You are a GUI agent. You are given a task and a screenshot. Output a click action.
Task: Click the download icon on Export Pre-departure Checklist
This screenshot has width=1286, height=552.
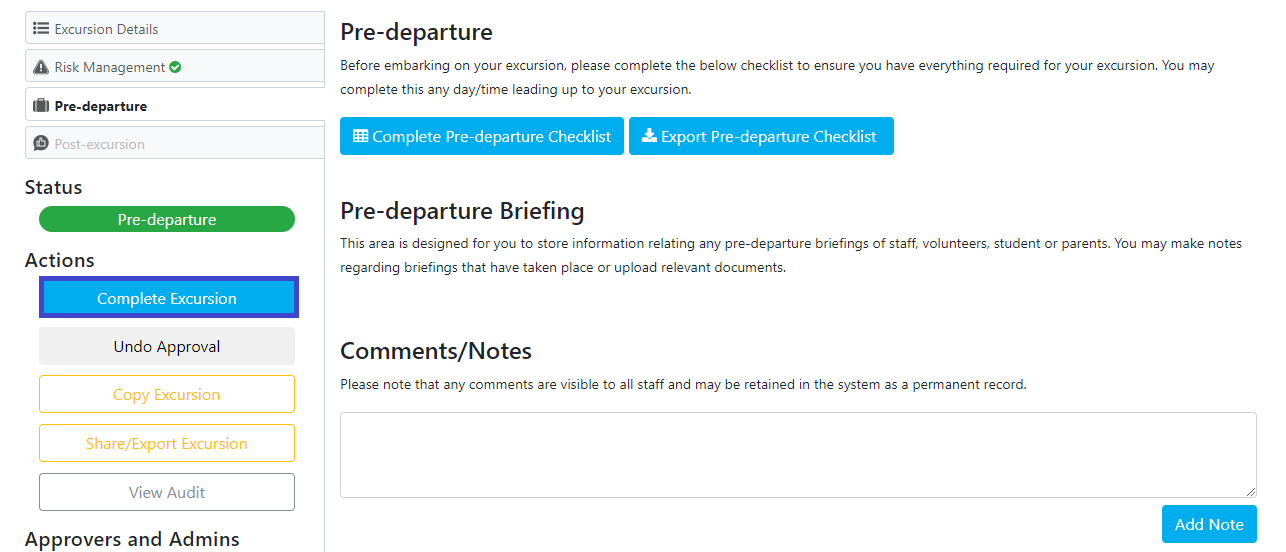[649, 136]
